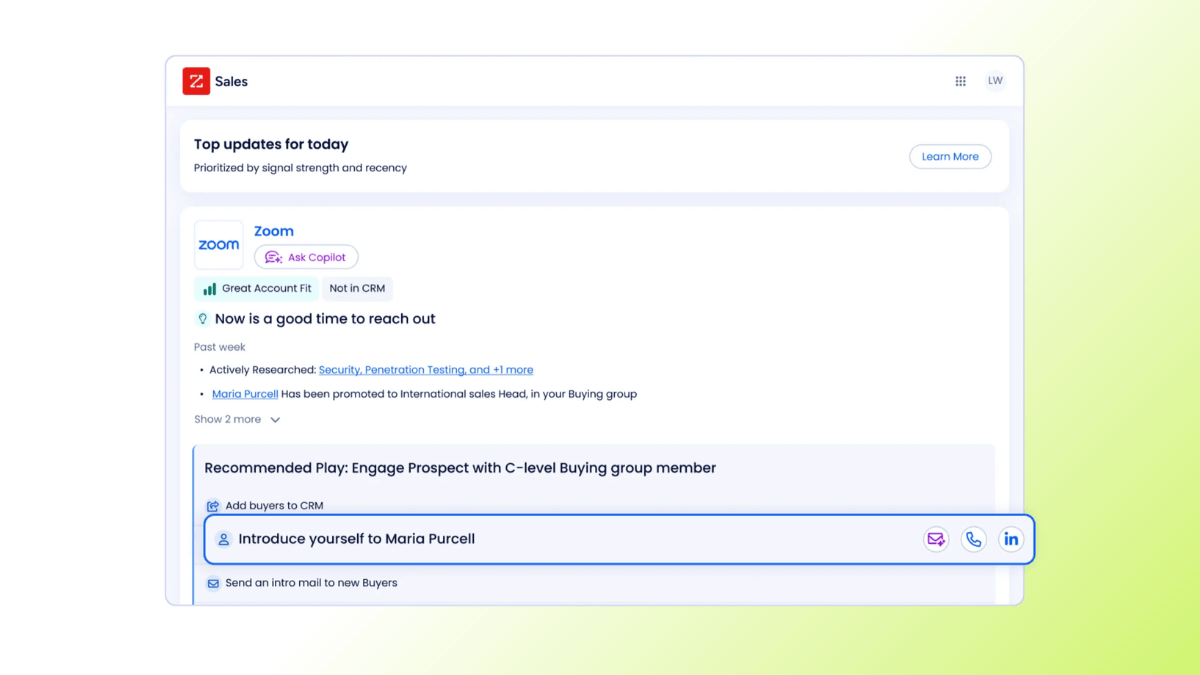
Task: Open Security, Penetration Testing topics link
Action: click(x=425, y=370)
